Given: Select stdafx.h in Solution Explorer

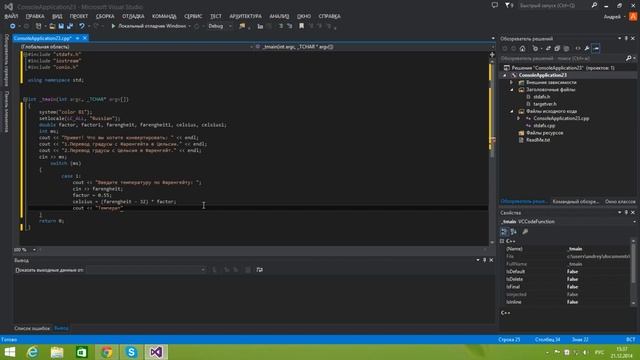Looking at the screenshot, I should (541, 97).
